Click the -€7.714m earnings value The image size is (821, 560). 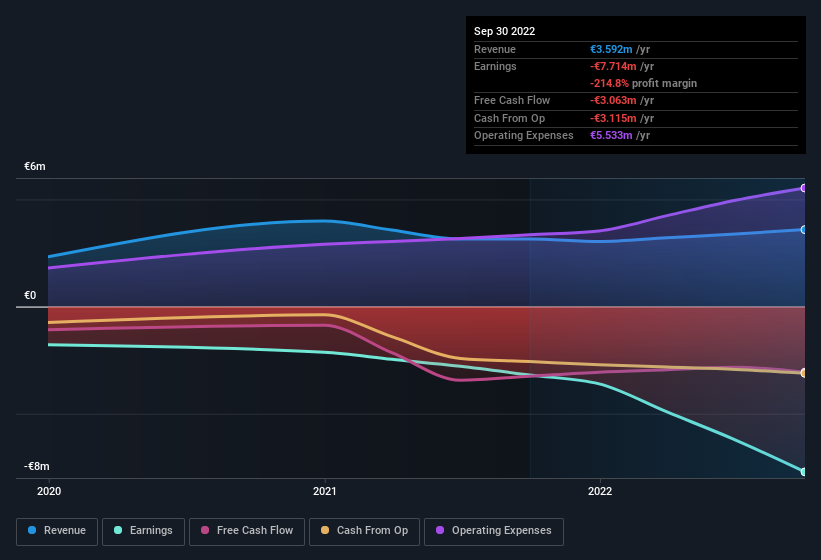point(613,66)
